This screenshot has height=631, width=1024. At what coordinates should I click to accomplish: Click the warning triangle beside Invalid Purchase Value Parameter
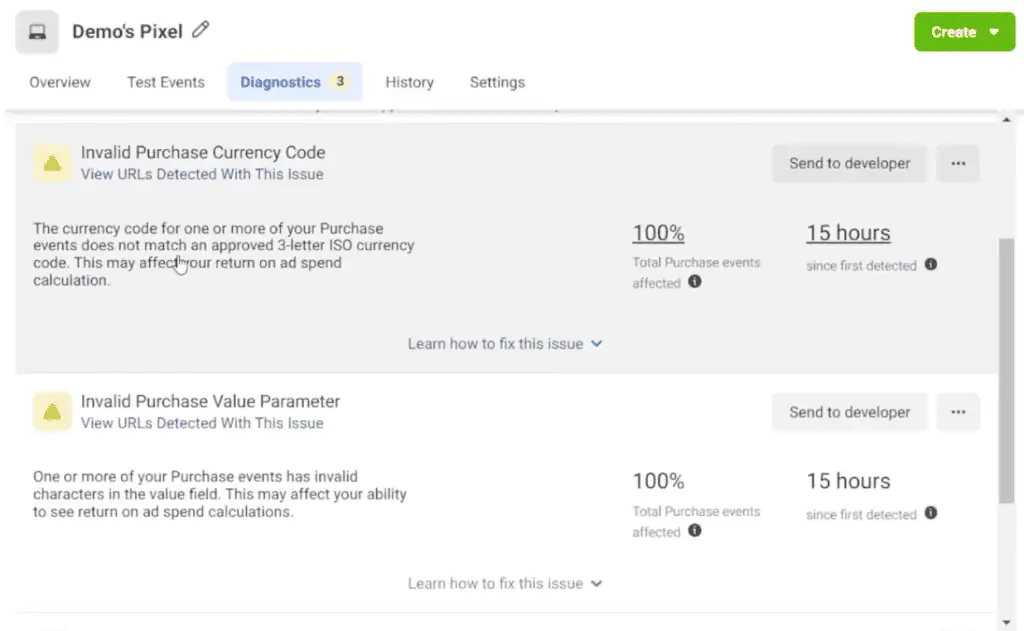(x=51, y=410)
